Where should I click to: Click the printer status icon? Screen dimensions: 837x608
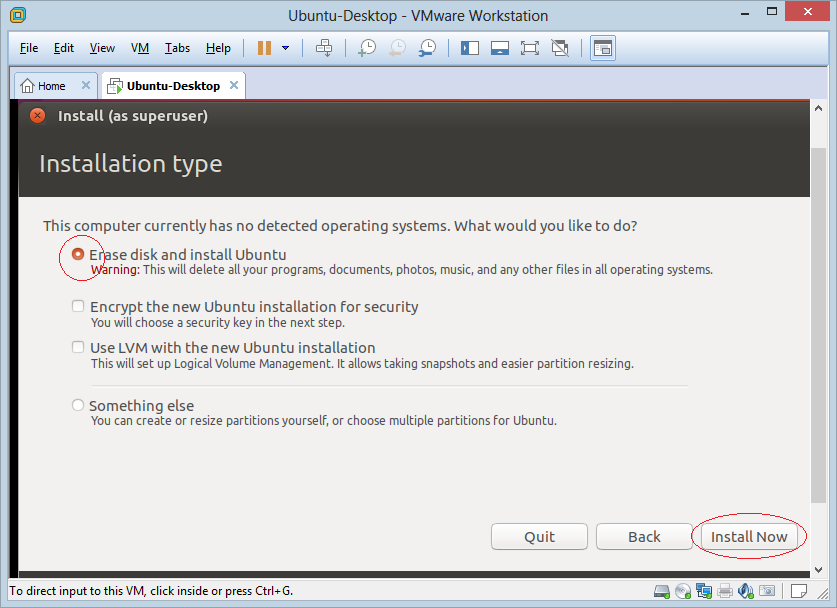click(x=725, y=591)
